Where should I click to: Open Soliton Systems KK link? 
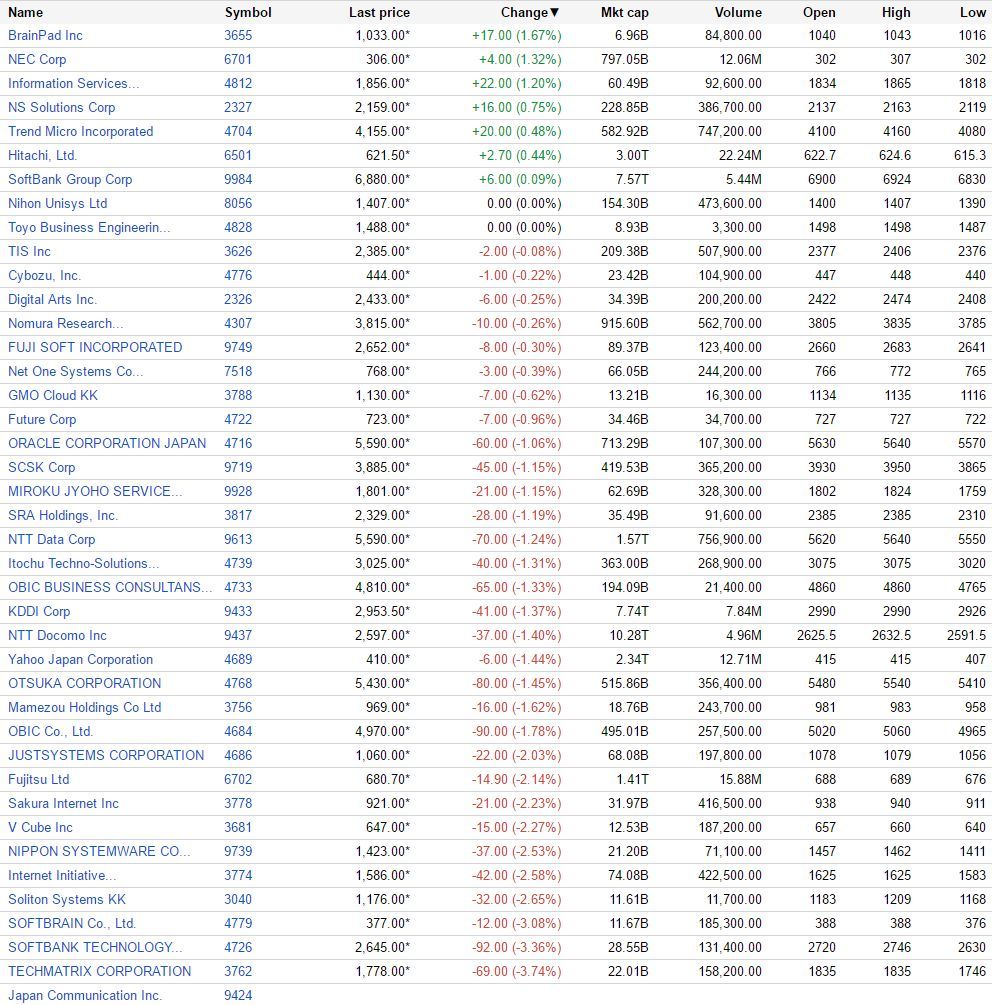(67, 899)
